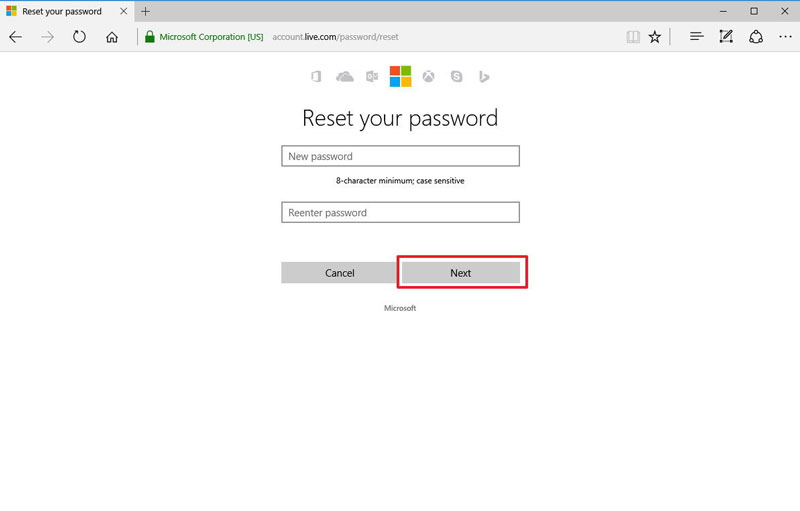Click the New password field
This screenshot has height=511, width=800.
tap(400, 156)
